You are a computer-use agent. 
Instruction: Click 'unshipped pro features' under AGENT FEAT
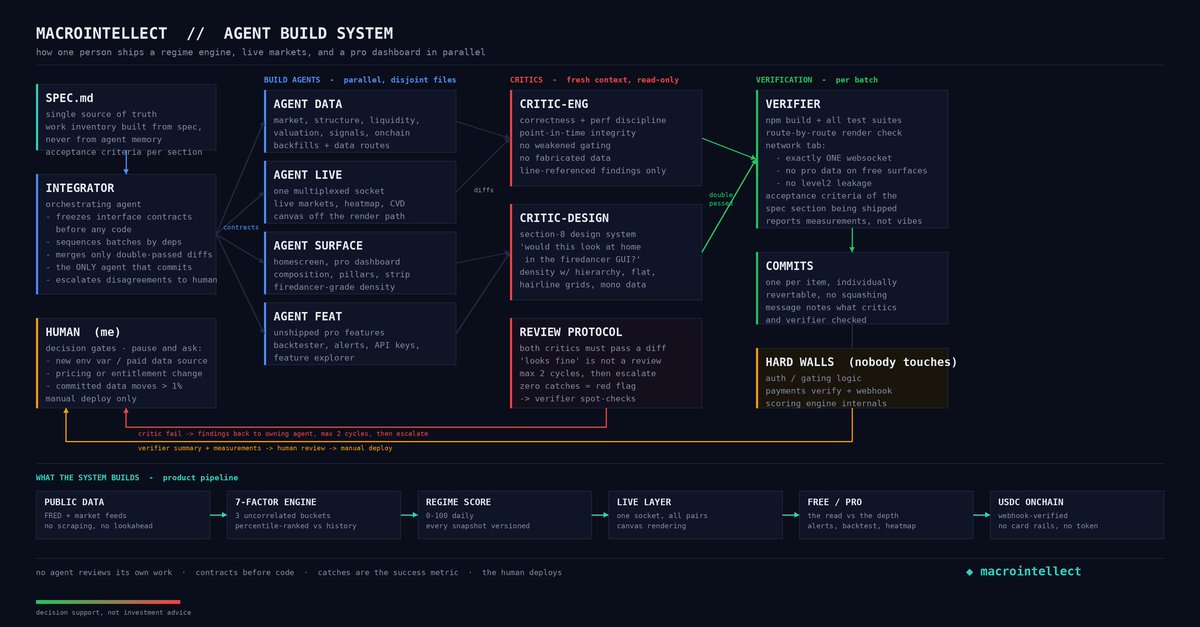click(329, 333)
